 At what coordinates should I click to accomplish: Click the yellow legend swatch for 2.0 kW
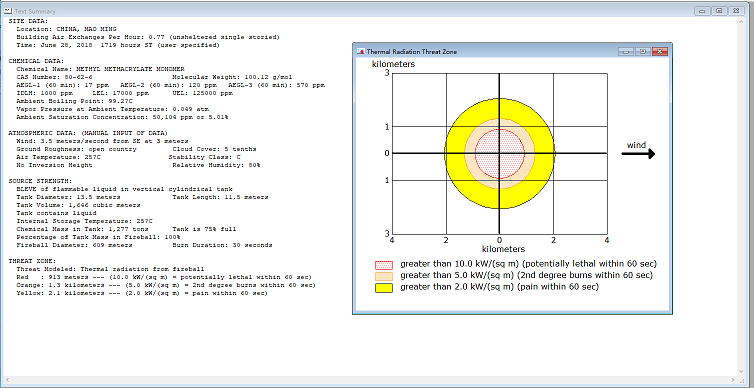[x=384, y=288]
